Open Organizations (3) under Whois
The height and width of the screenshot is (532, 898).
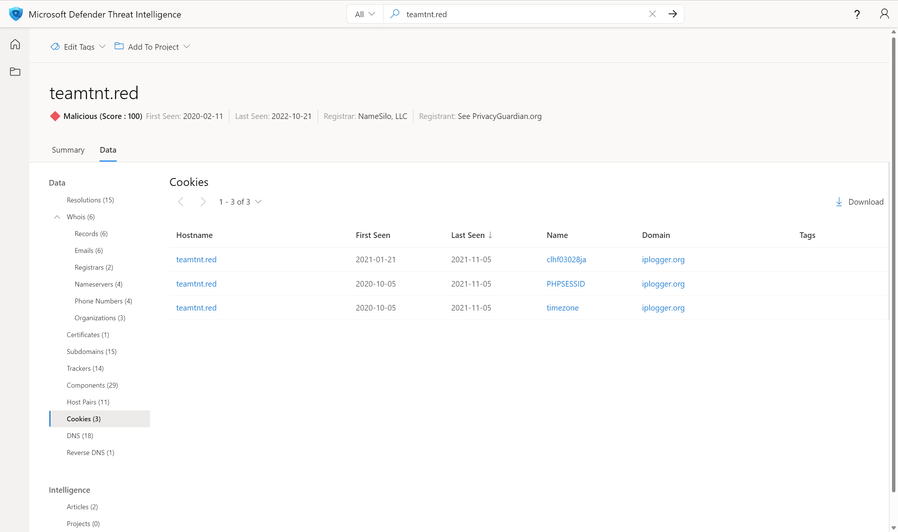pyautogui.click(x=100, y=318)
